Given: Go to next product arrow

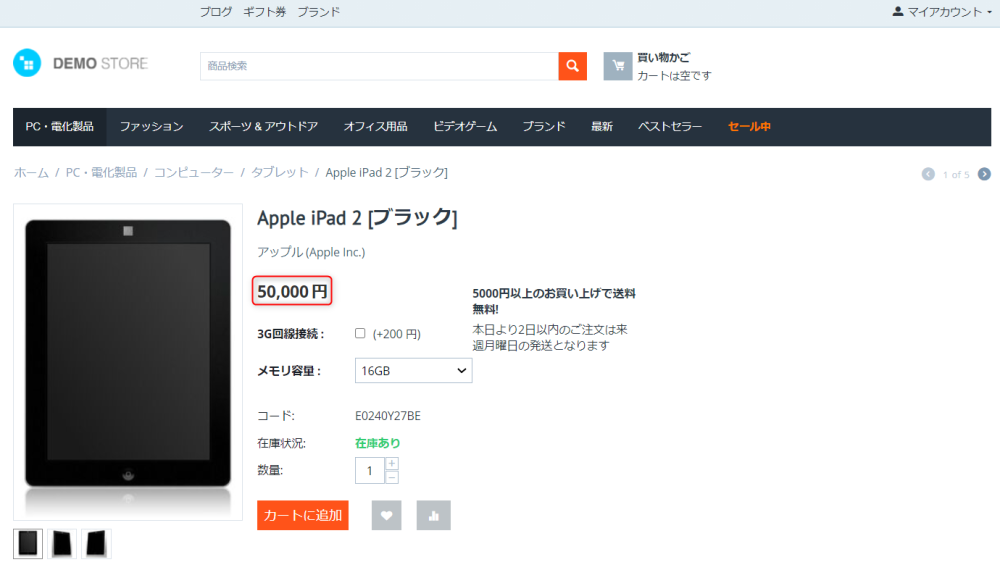Looking at the screenshot, I should coord(984,174).
